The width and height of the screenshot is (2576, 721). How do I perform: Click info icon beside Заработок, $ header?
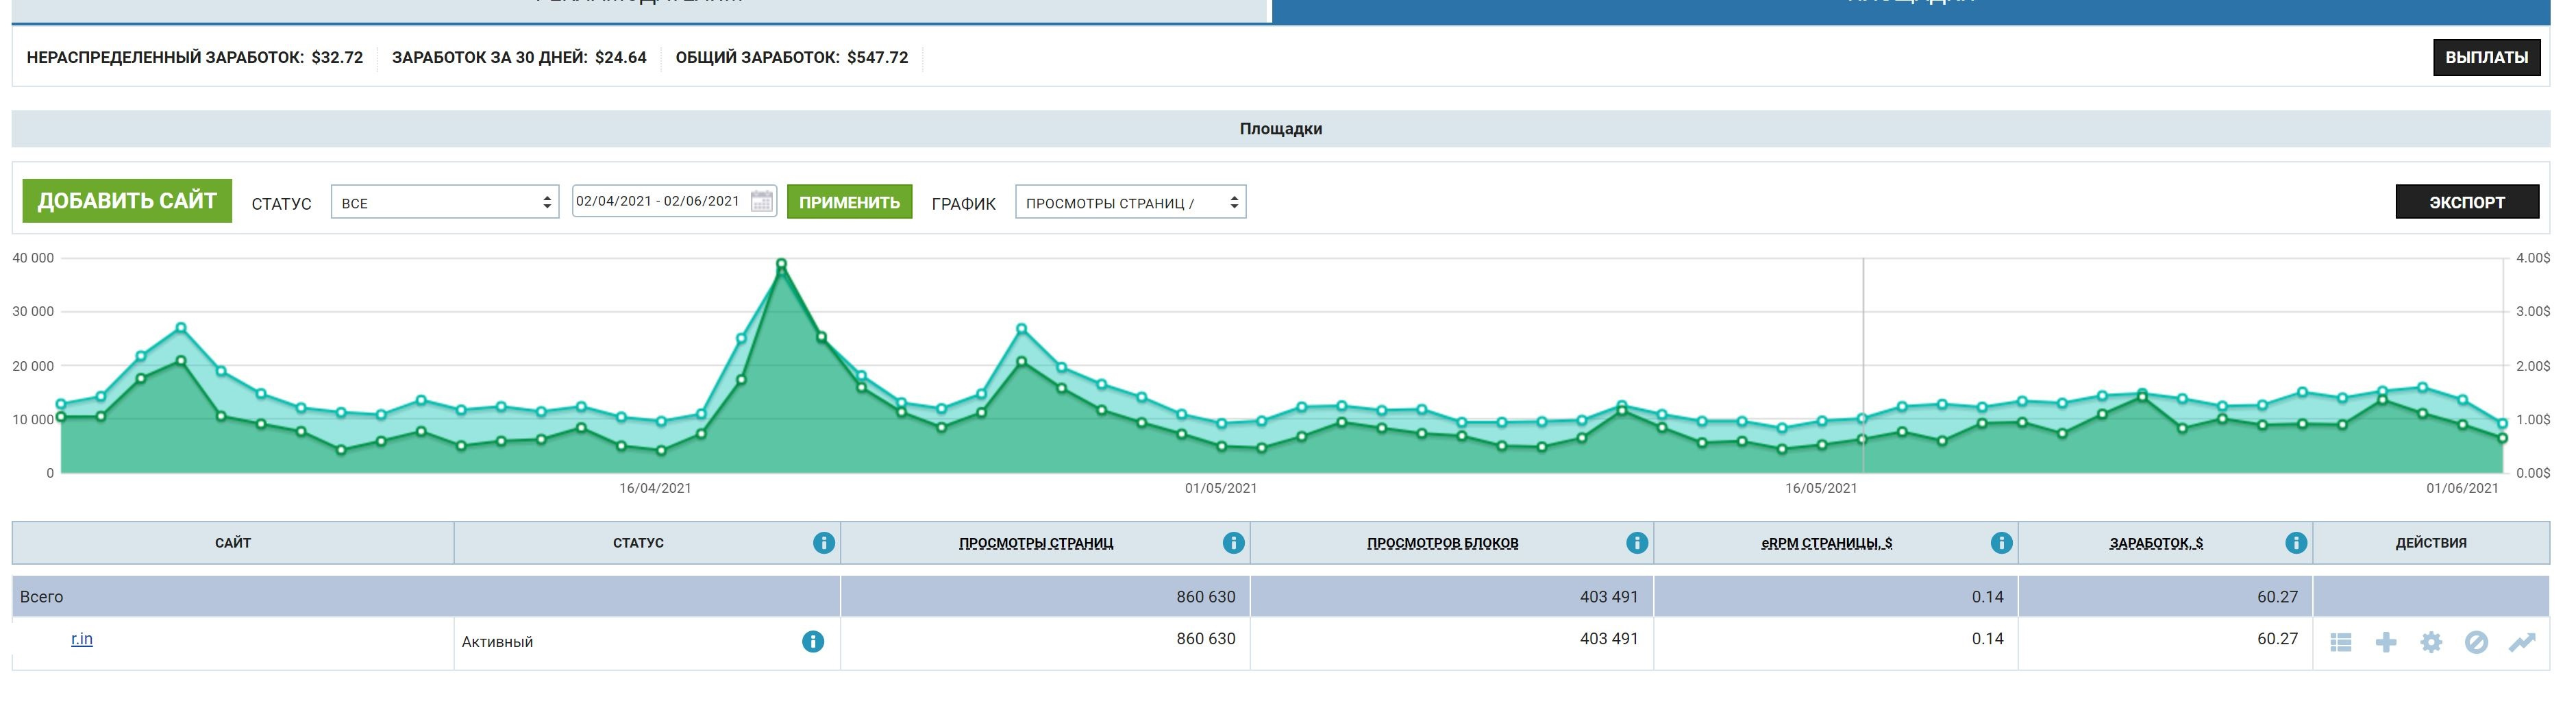pos(2295,543)
